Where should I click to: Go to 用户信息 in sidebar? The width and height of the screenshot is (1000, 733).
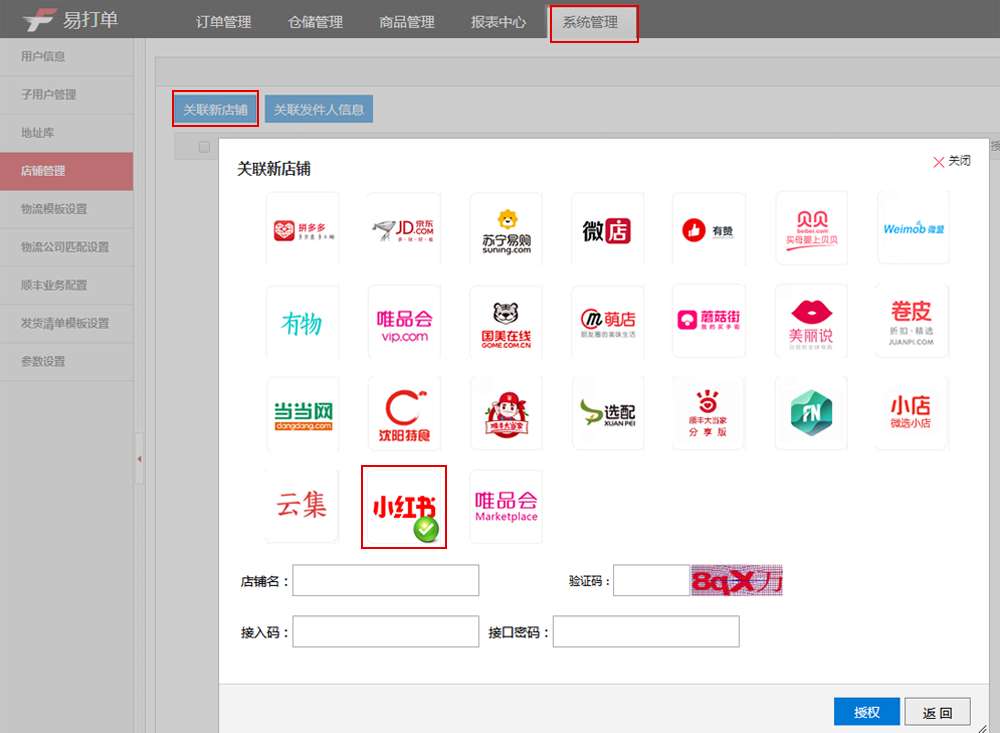tap(66, 57)
